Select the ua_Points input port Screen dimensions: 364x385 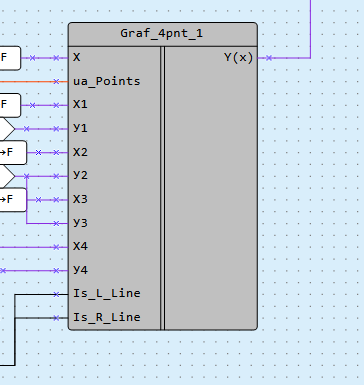(107, 81)
